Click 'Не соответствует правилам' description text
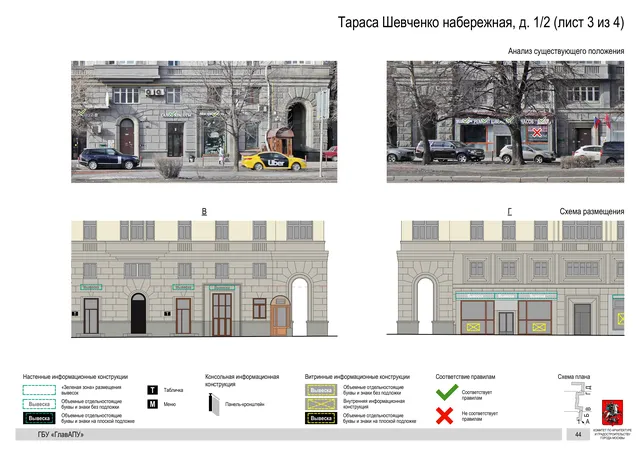 [480, 416]
